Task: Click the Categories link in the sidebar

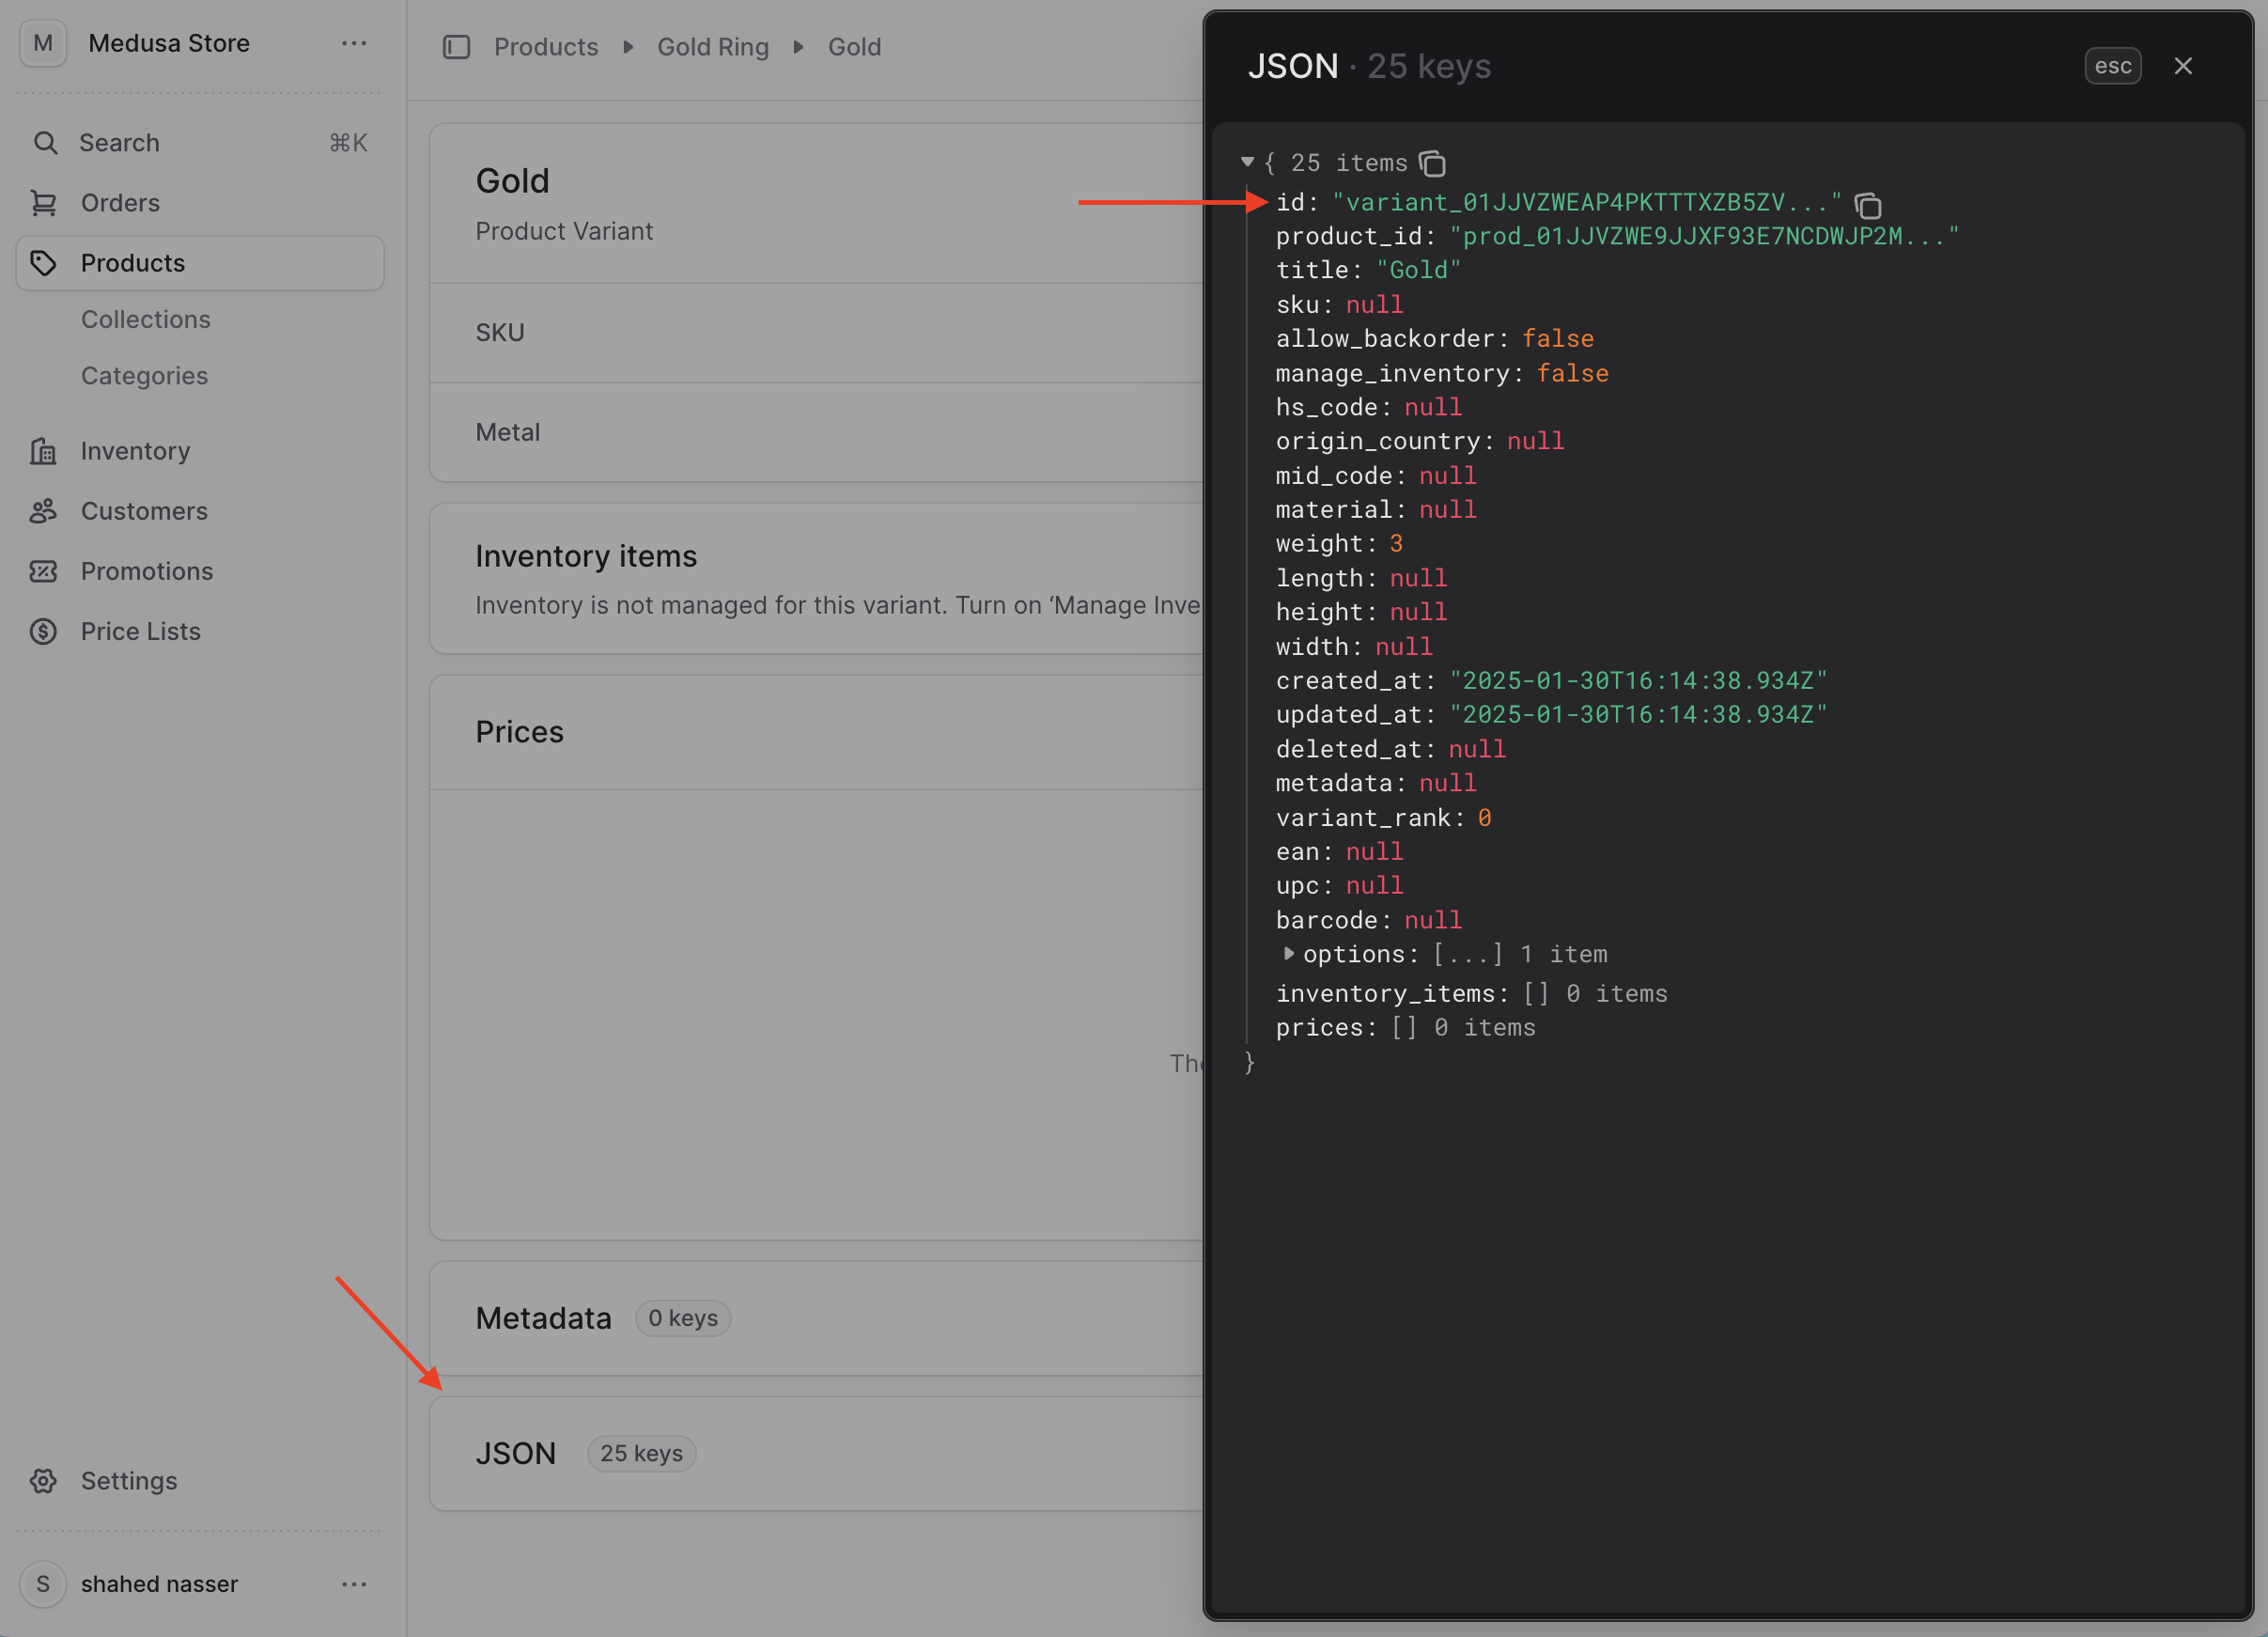Action: [x=144, y=375]
